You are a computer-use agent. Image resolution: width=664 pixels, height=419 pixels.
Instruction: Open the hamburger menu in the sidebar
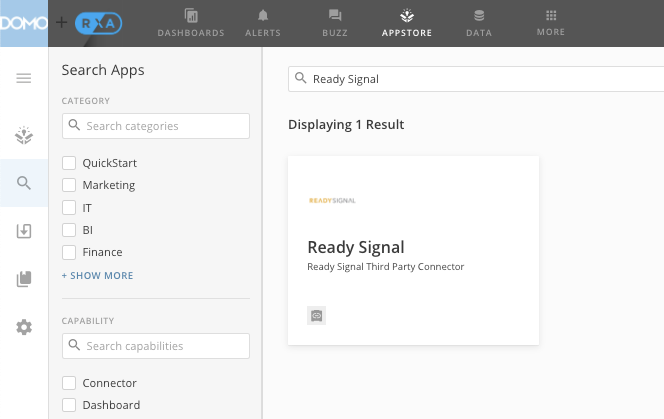click(24, 78)
